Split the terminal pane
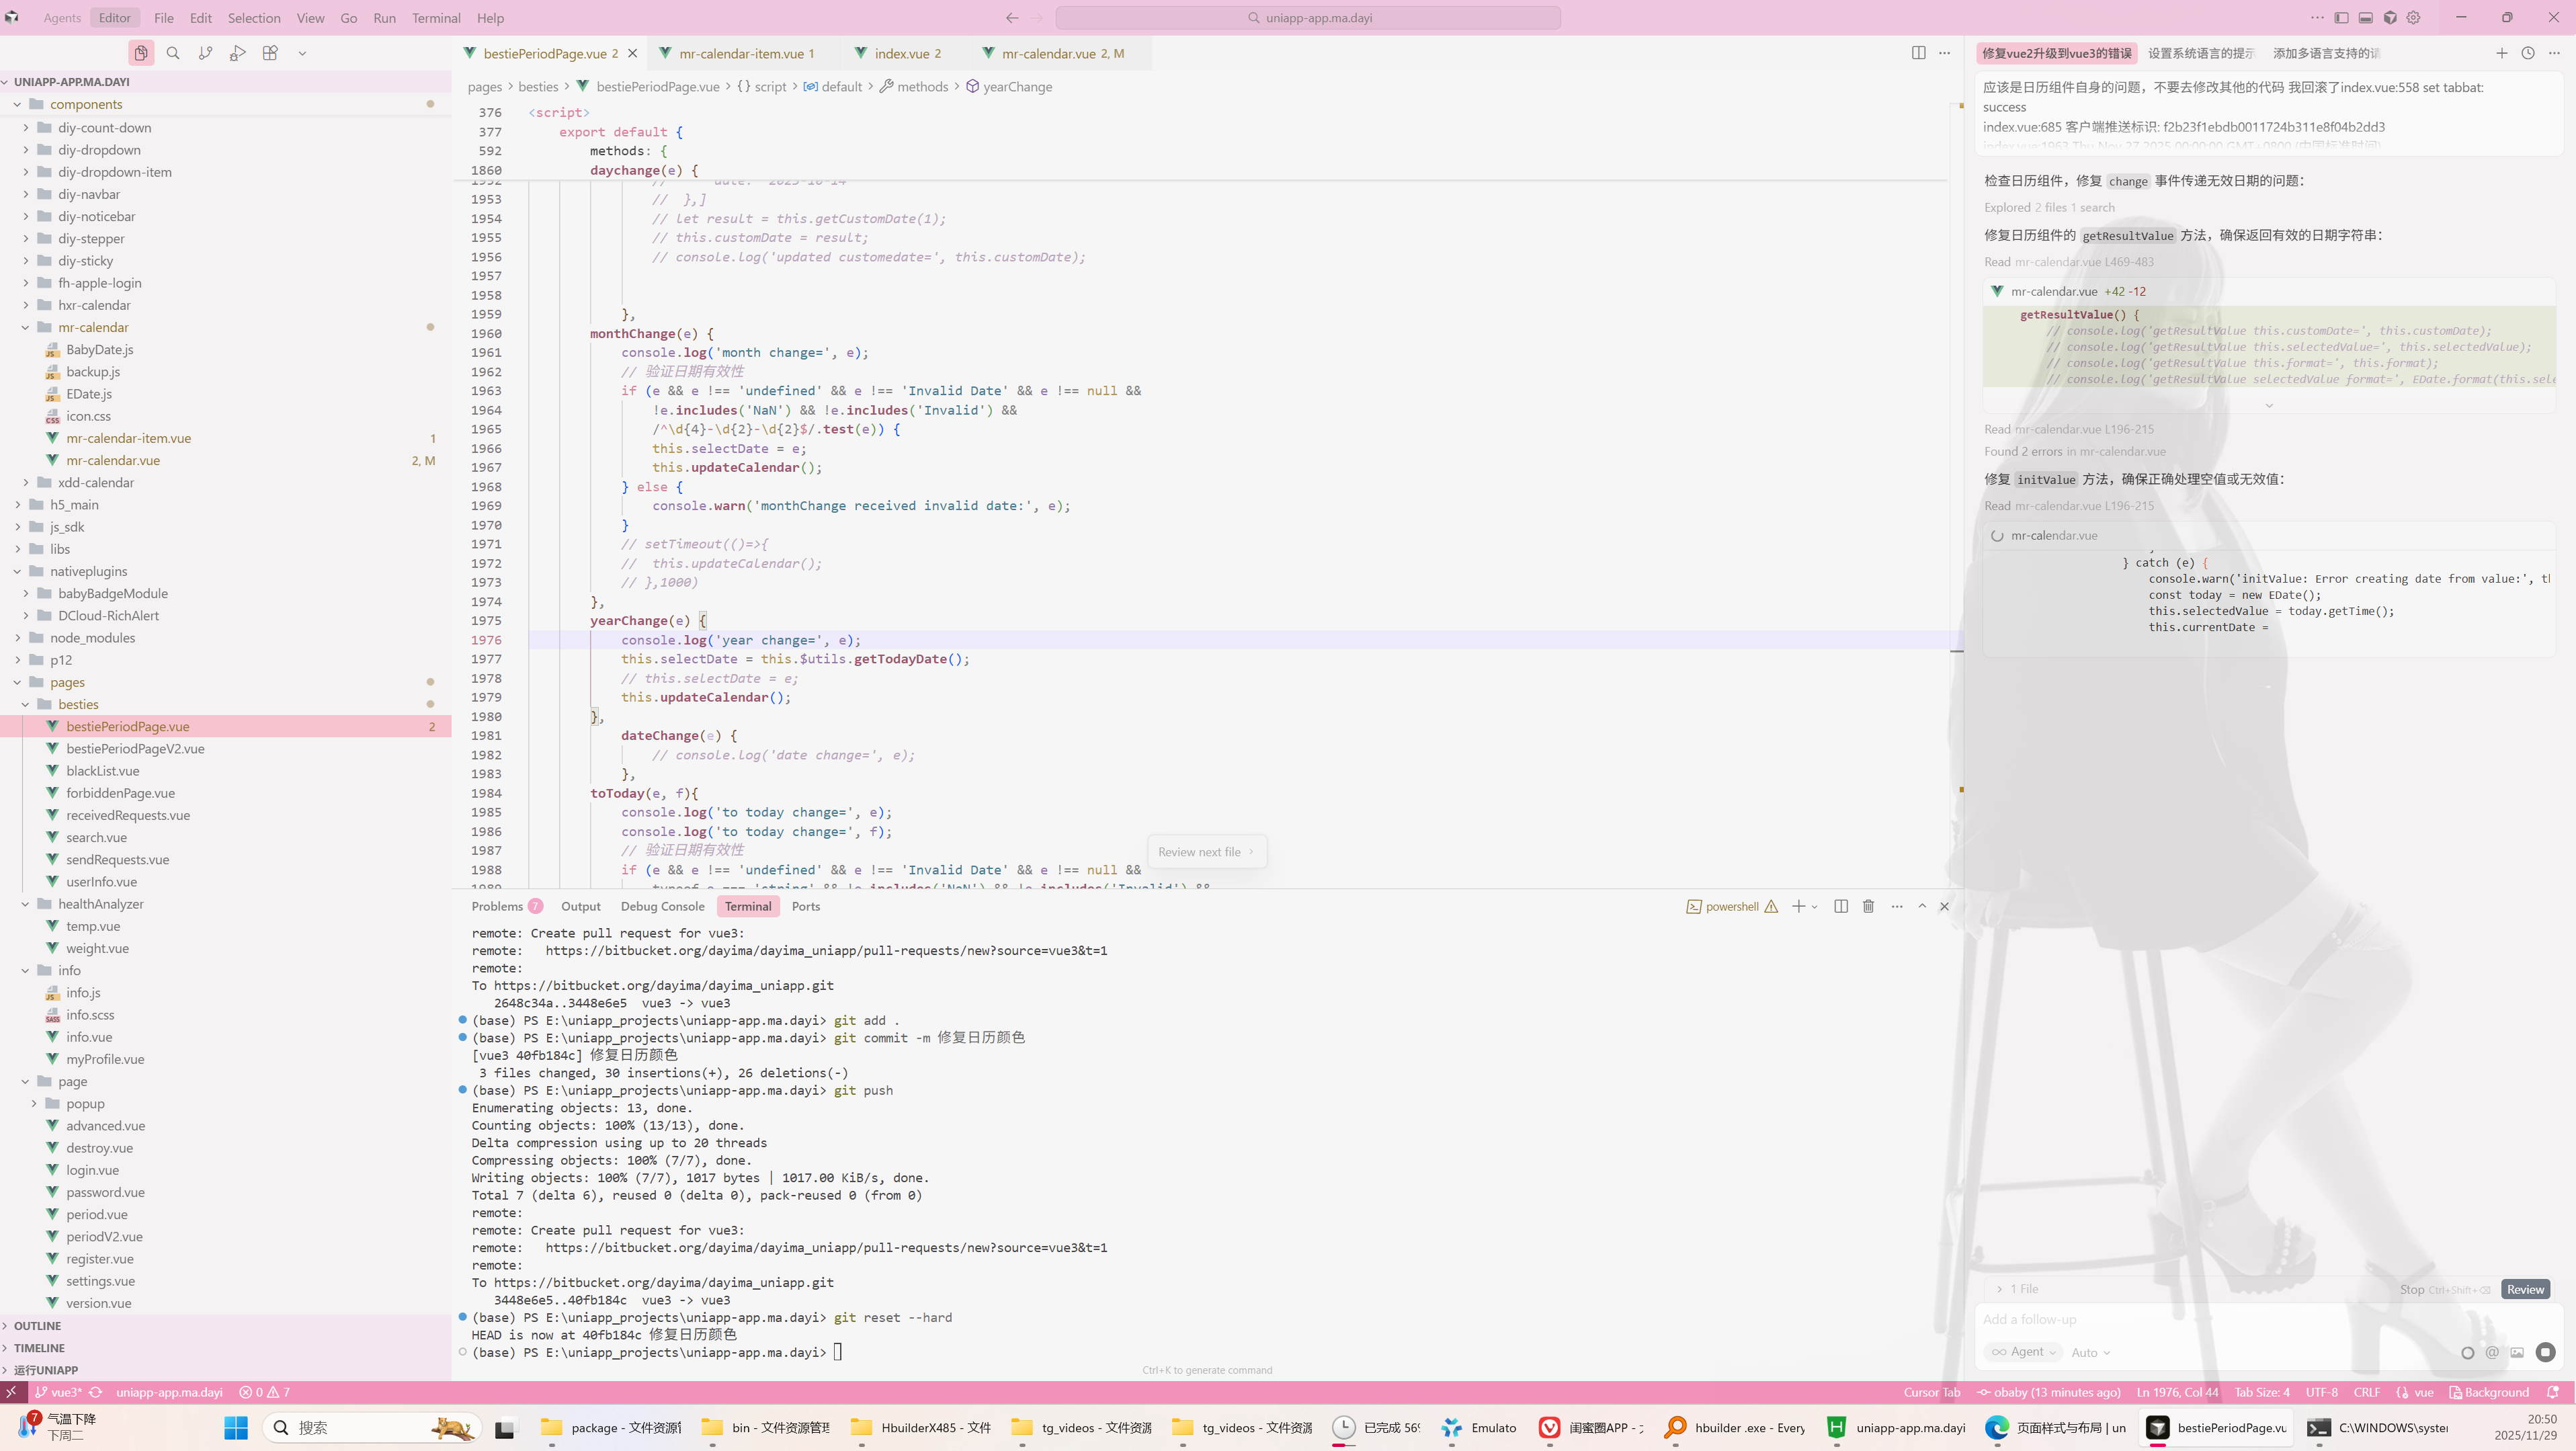This screenshot has height=1451, width=2576. point(1841,906)
